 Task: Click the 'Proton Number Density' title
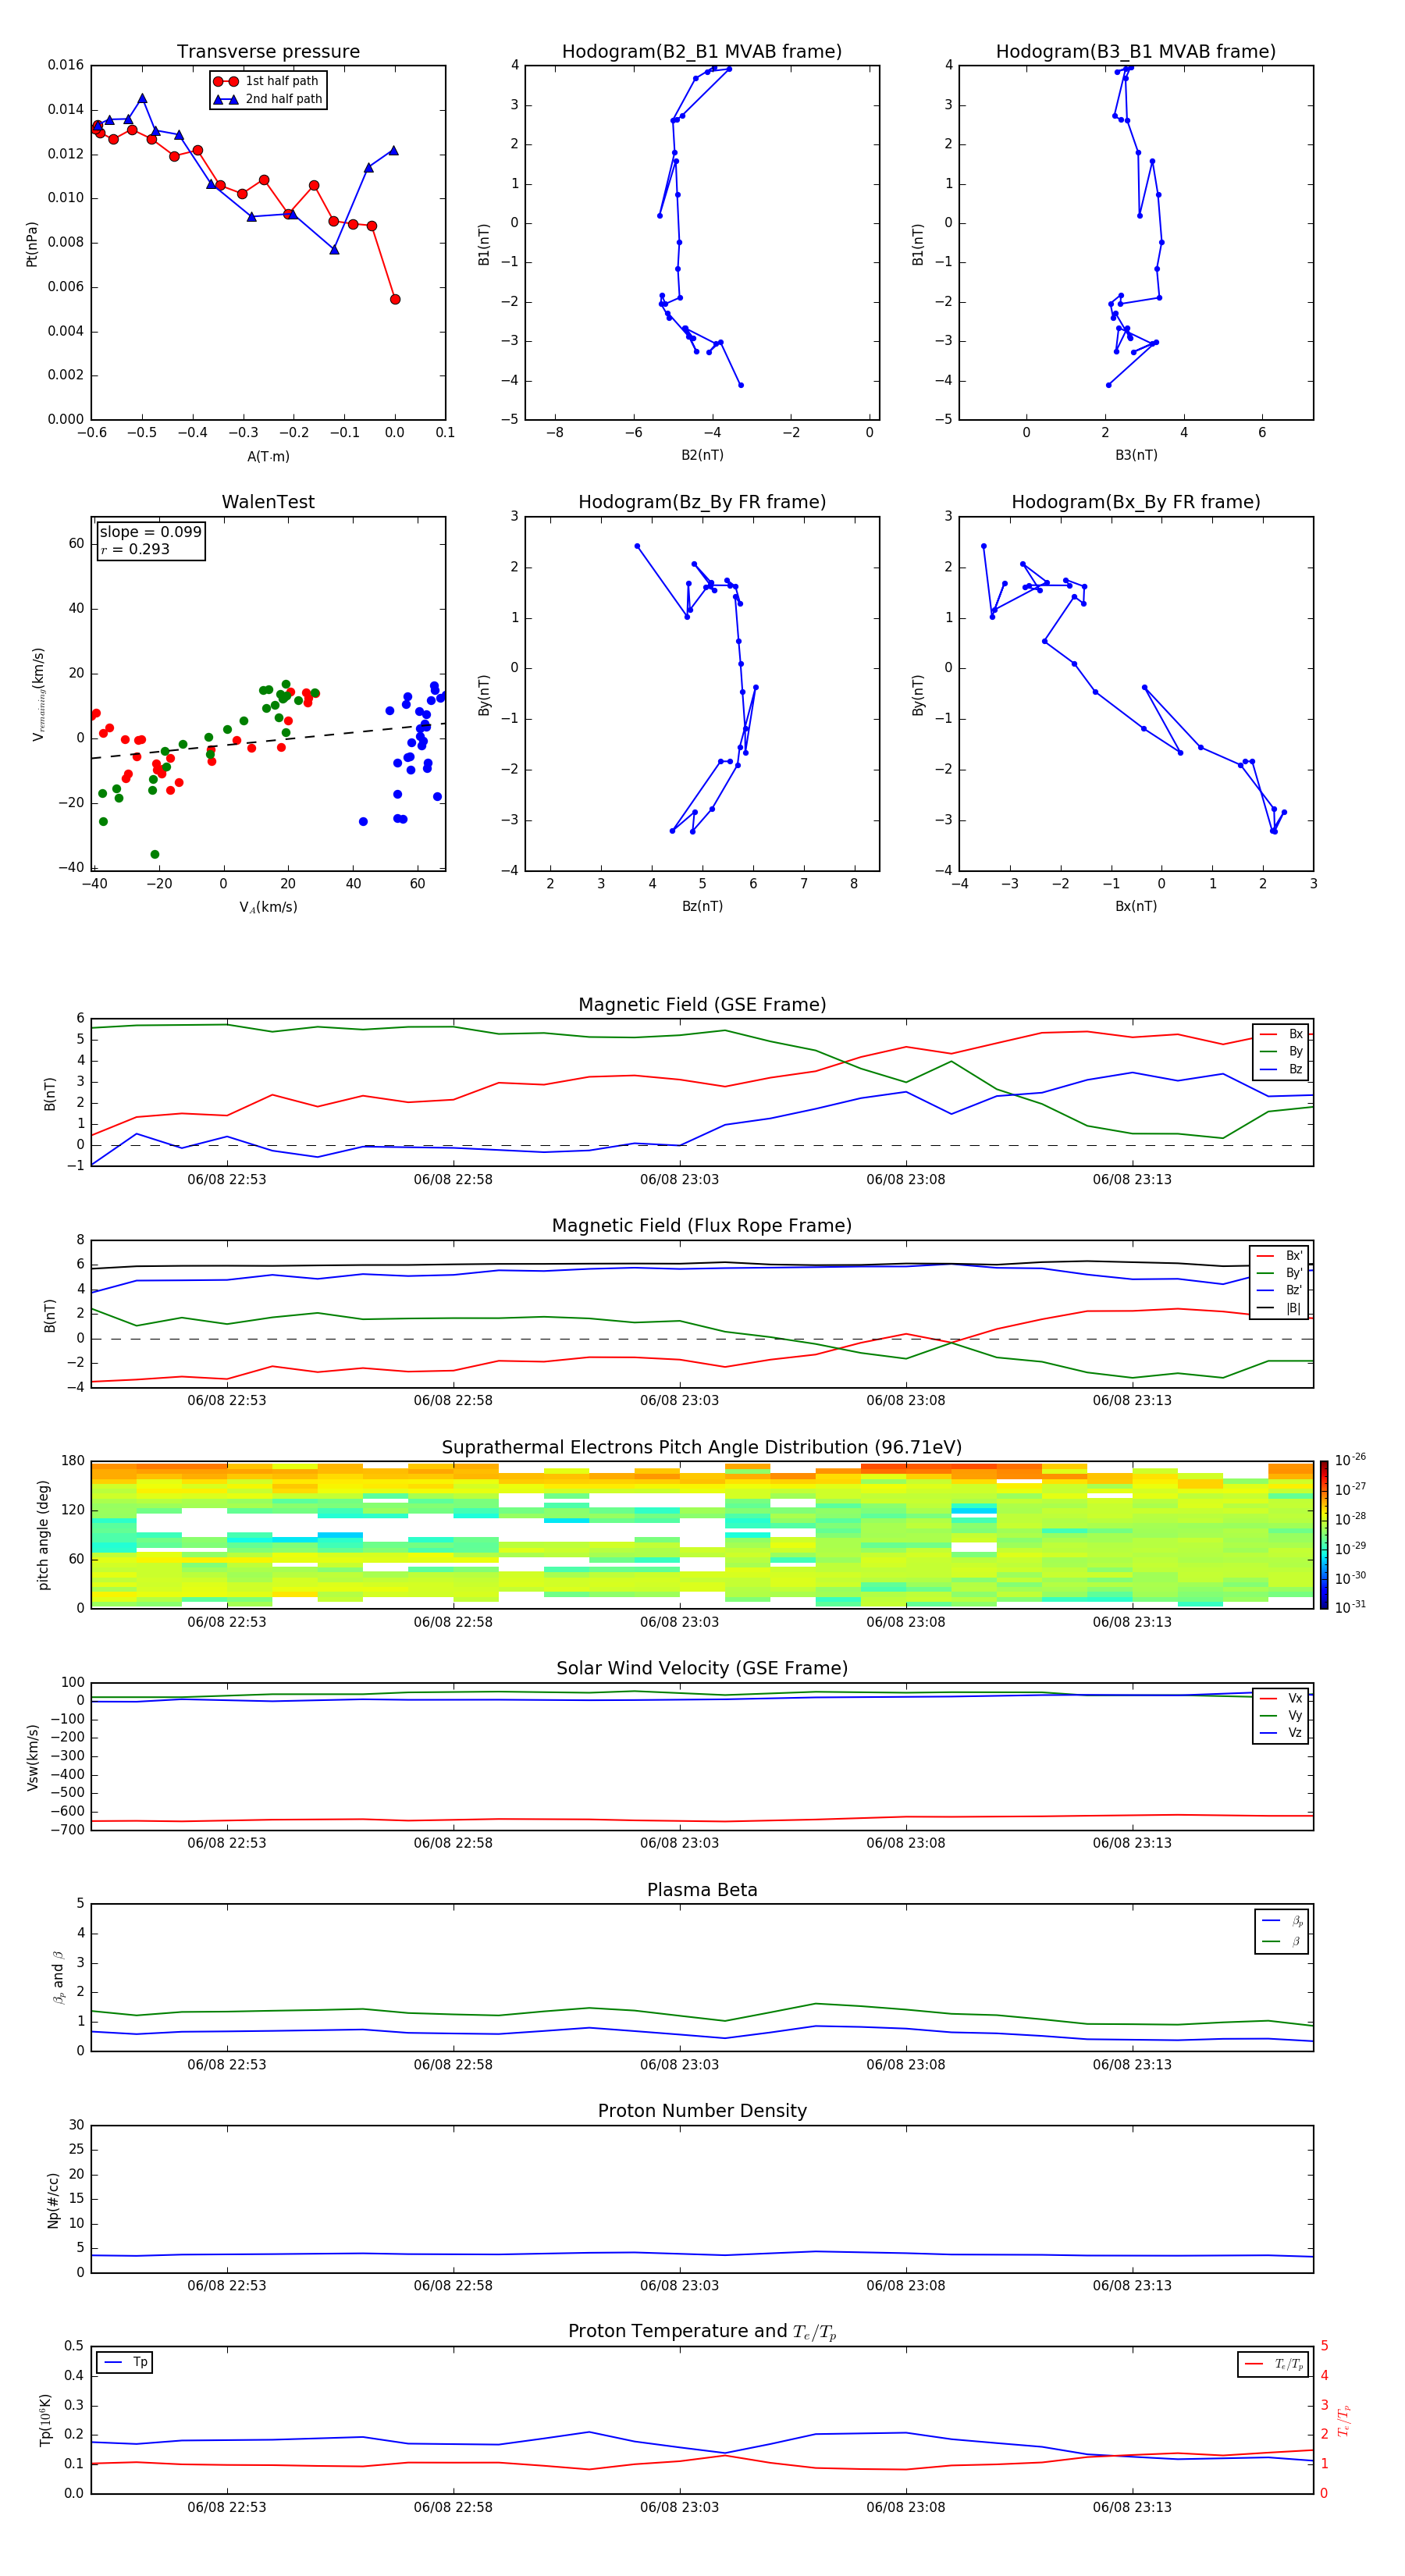tap(702, 2111)
